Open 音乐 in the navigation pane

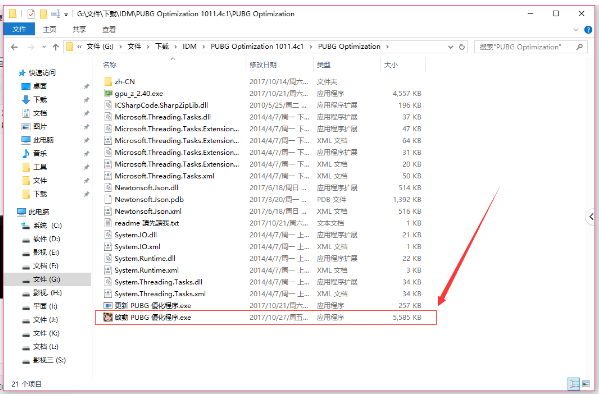coord(39,154)
